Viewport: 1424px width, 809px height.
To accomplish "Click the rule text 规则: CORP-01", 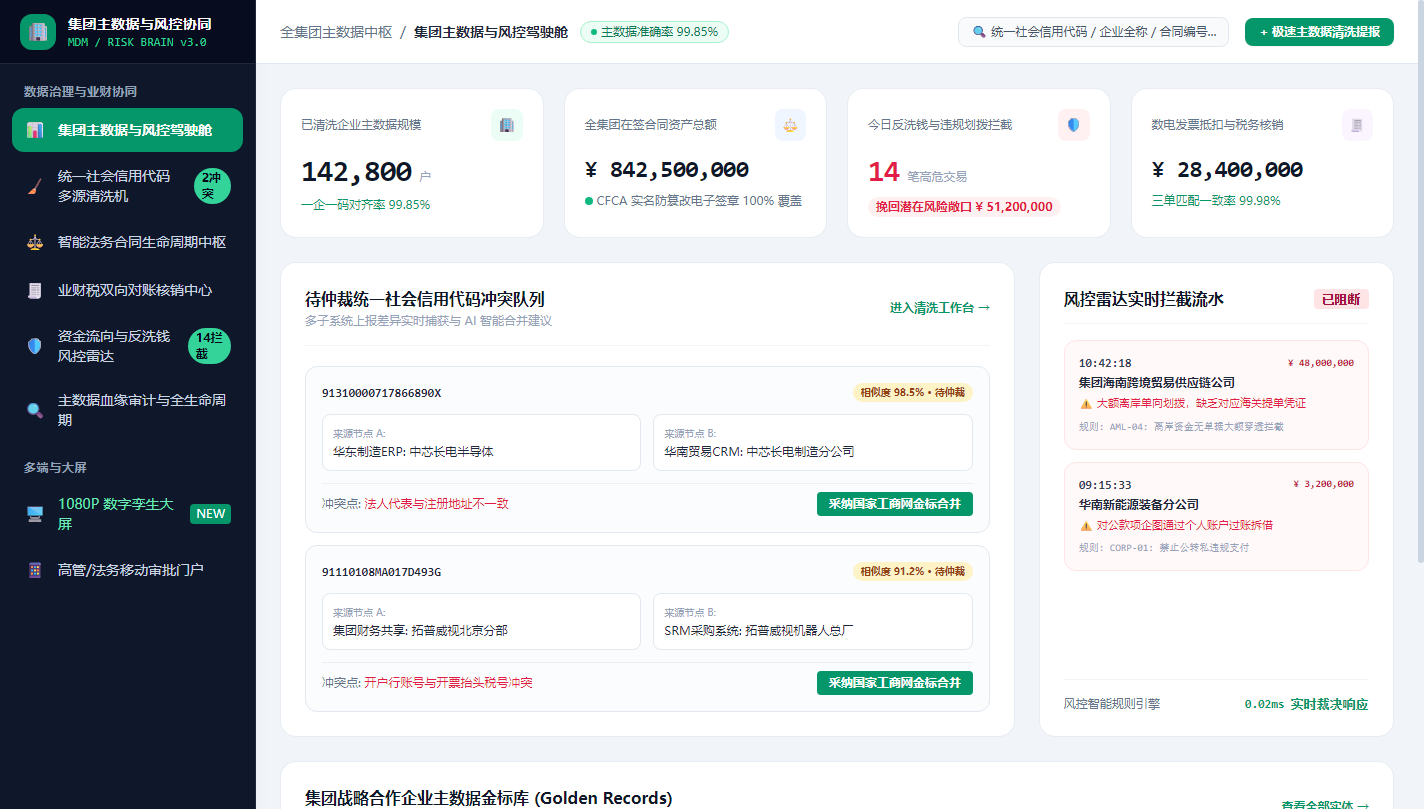I will coord(1164,548).
